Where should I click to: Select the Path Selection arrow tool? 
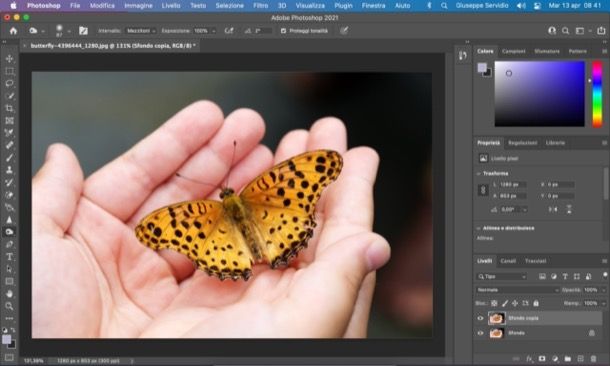click(x=9, y=269)
